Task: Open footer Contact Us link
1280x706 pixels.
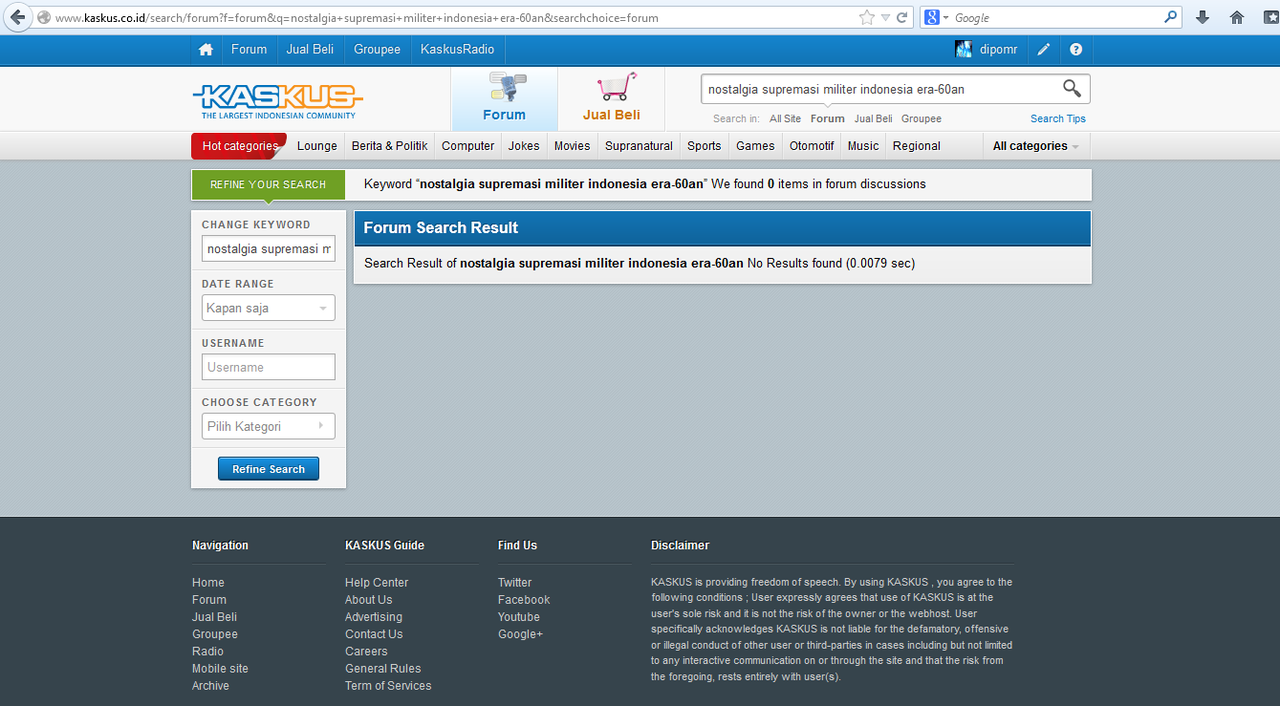Action: (374, 634)
